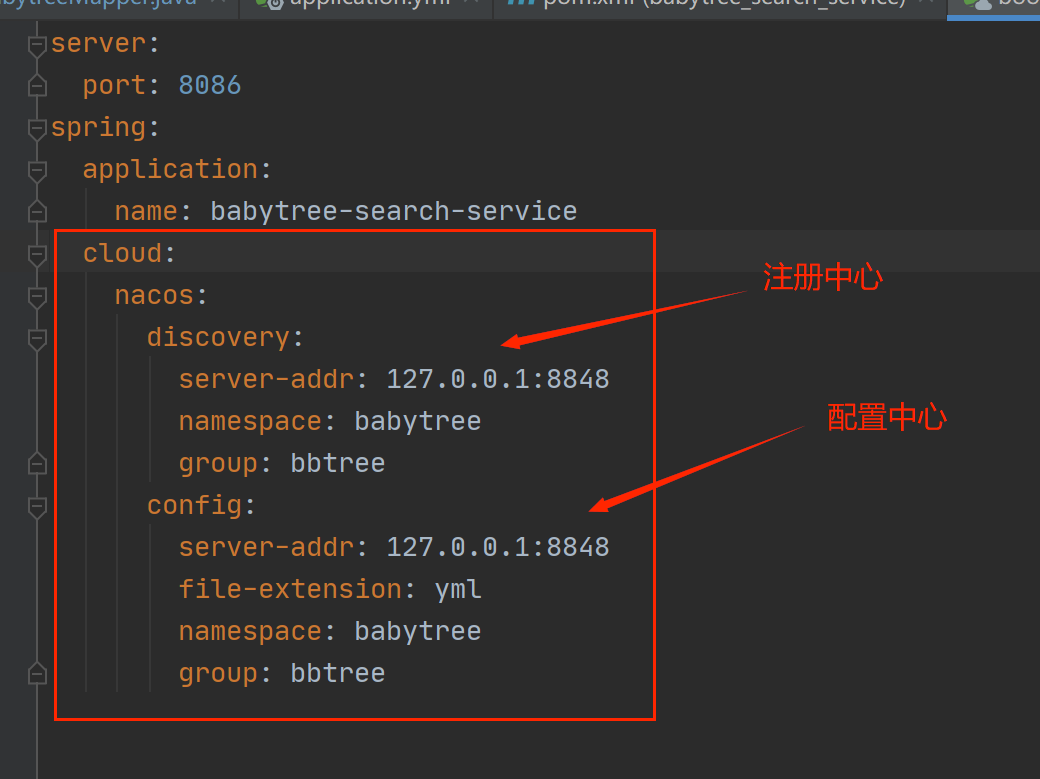Collapse the cloud block fold marker
The width and height of the screenshot is (1040, 779).
[37, 254]
